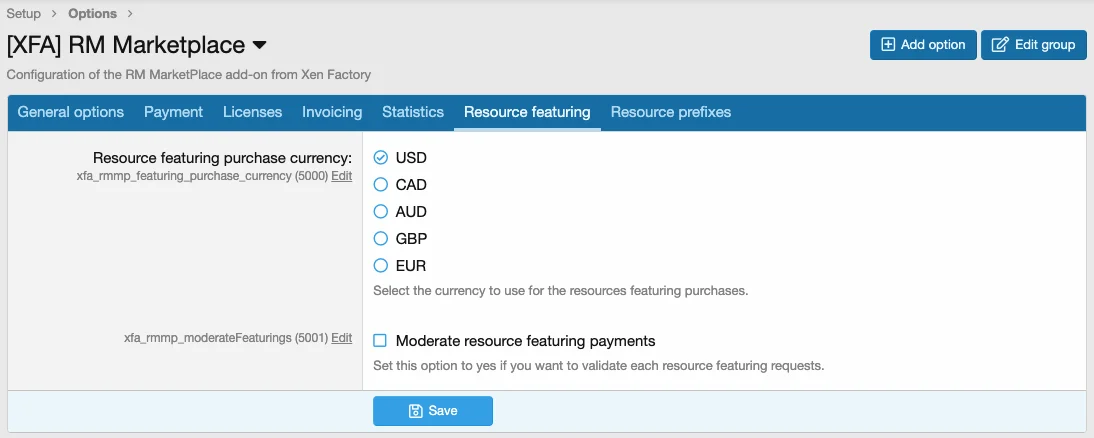Expand the RM Marketplace title dropdown arrow
1094x438 pixels.
click(x=259, y=45)
